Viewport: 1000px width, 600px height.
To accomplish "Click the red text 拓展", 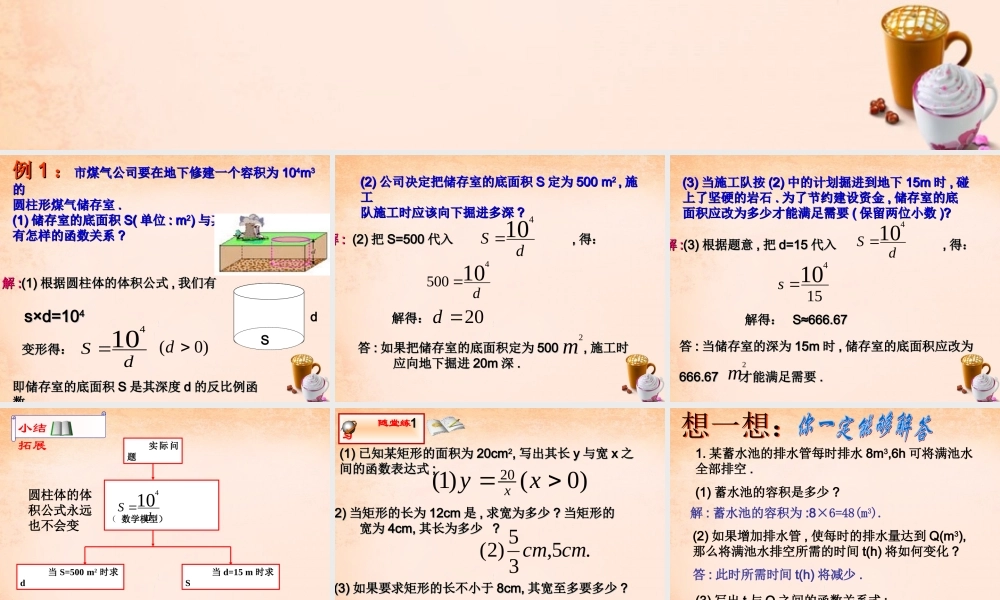I will coord(32,445).
